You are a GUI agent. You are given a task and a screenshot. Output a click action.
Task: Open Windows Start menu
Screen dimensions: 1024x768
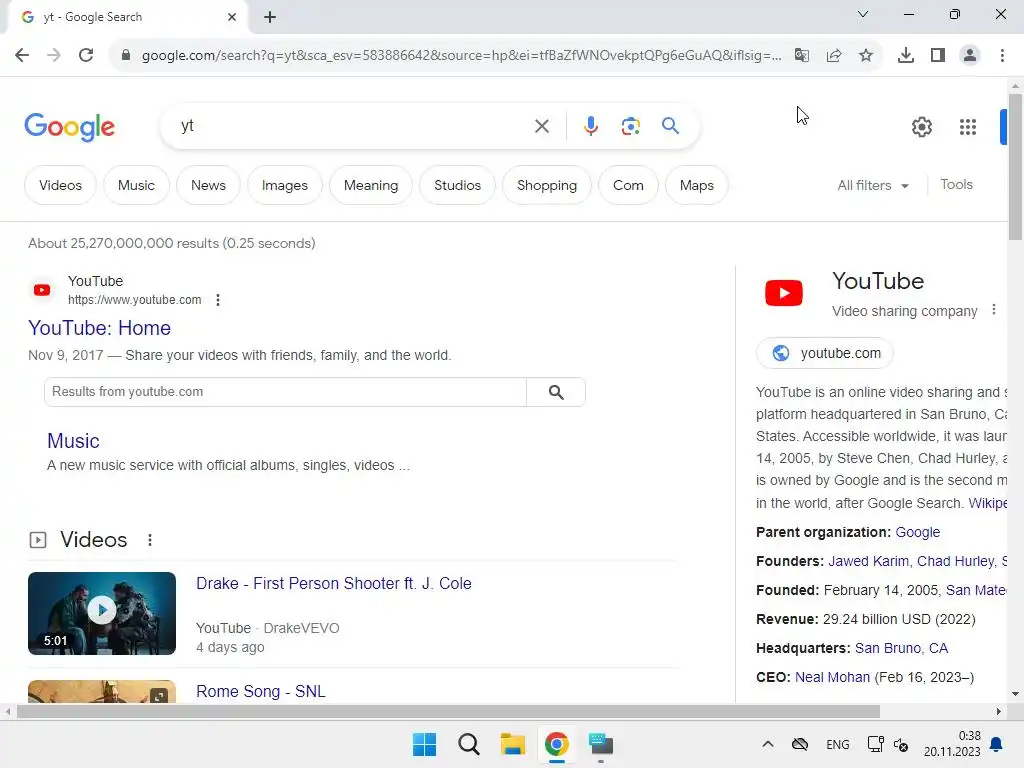424,744
